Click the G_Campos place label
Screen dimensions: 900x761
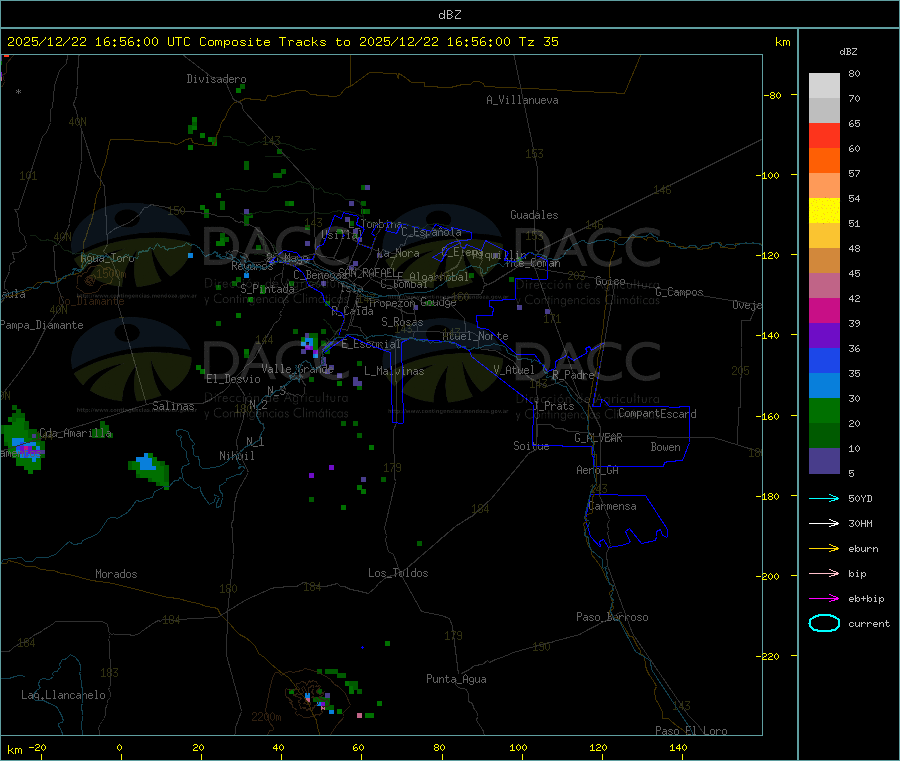[x=680, y=292]
